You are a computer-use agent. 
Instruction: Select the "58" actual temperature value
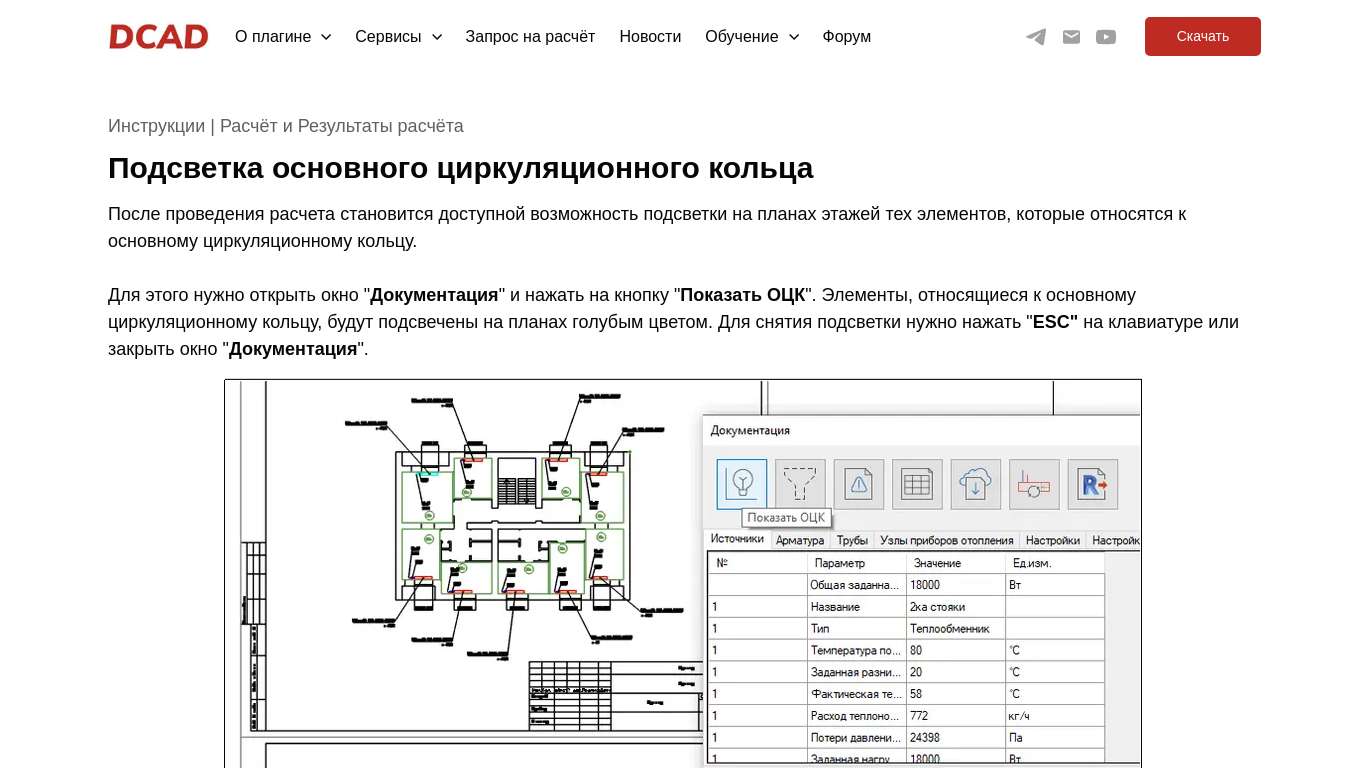coord(955,694)
